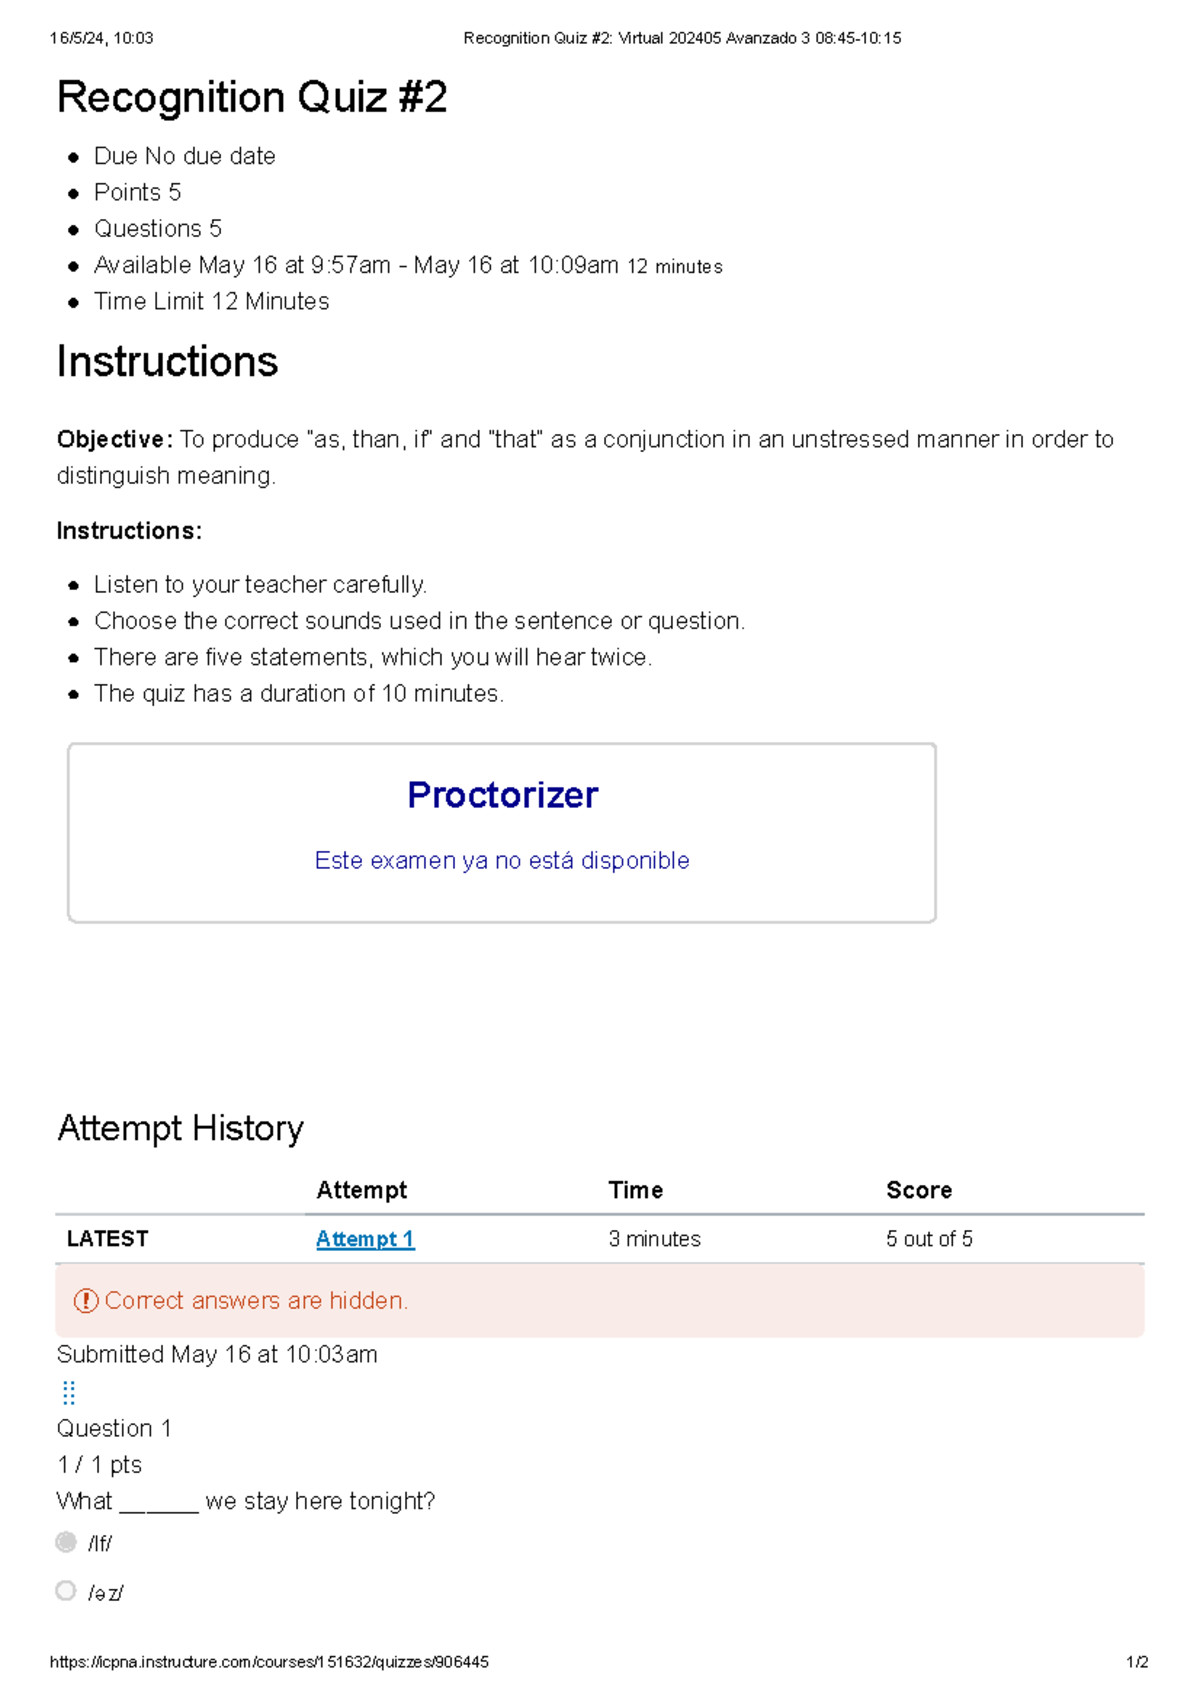1200x1698 pixels.
Task: Click the 'Correct answers are hidden' notice
Action: point(256,1300)
